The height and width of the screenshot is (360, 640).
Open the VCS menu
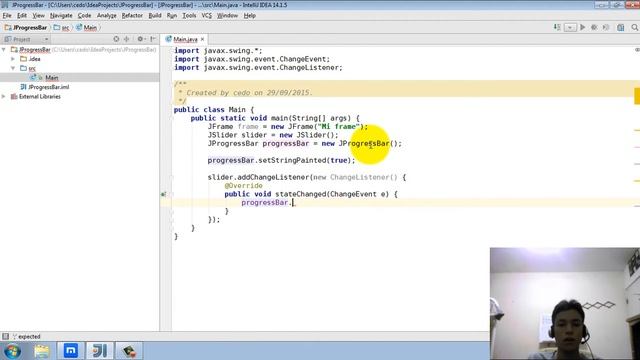pyautogui.click(x=207, y=16)
